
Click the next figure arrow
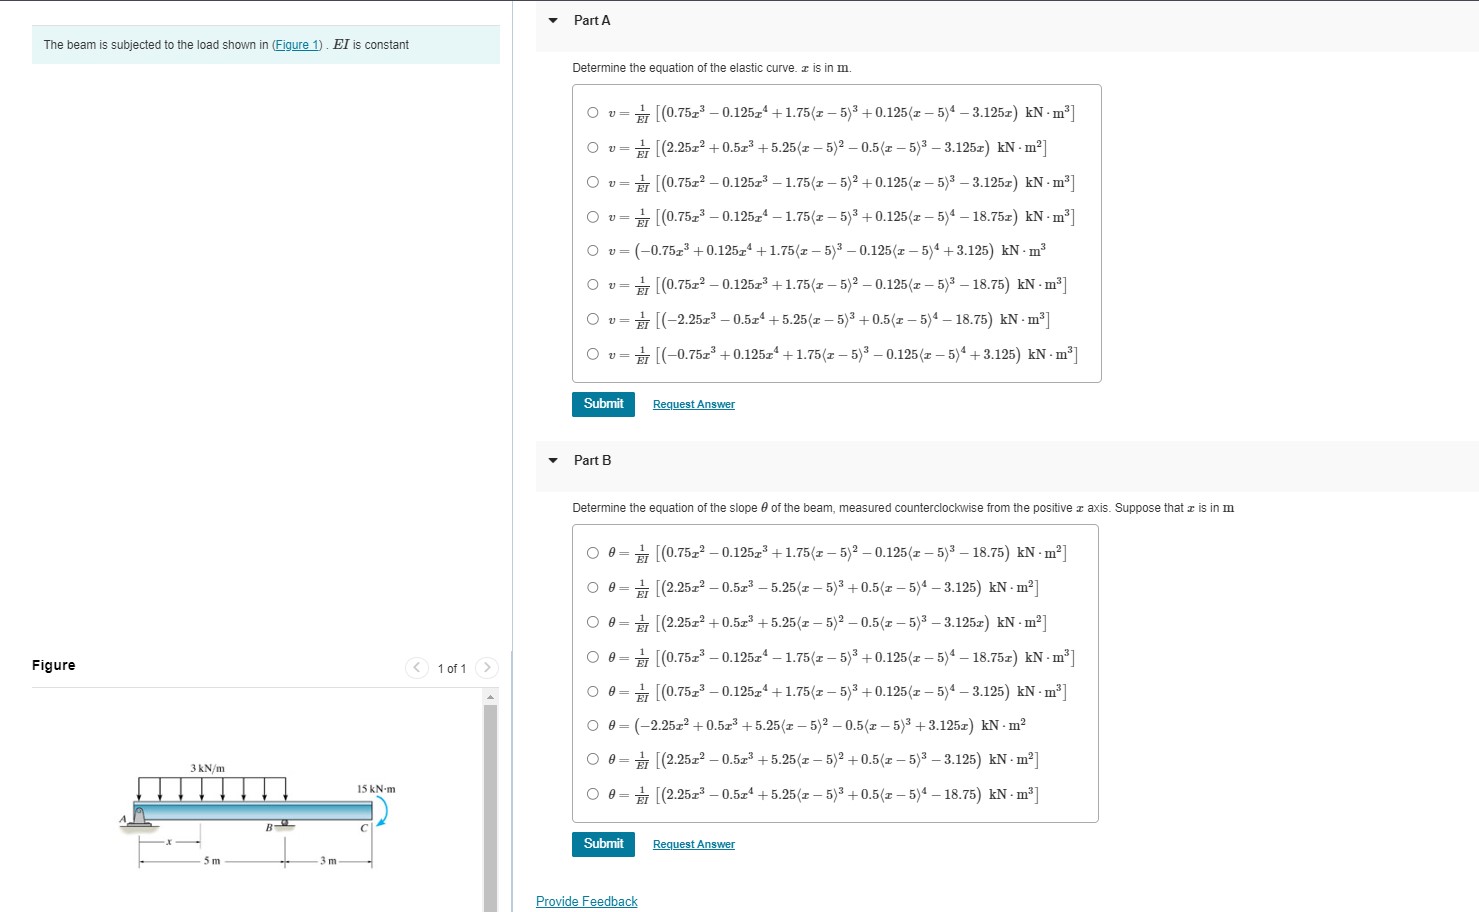tap(487, 668)
